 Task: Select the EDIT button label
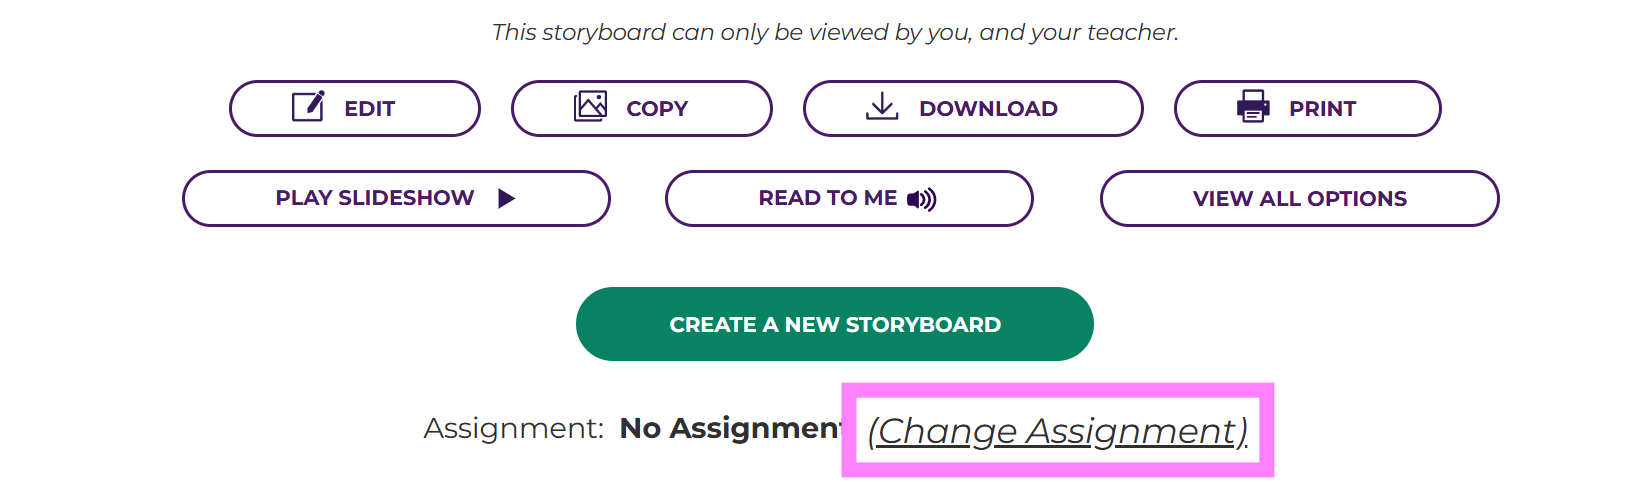click(369, 109)
